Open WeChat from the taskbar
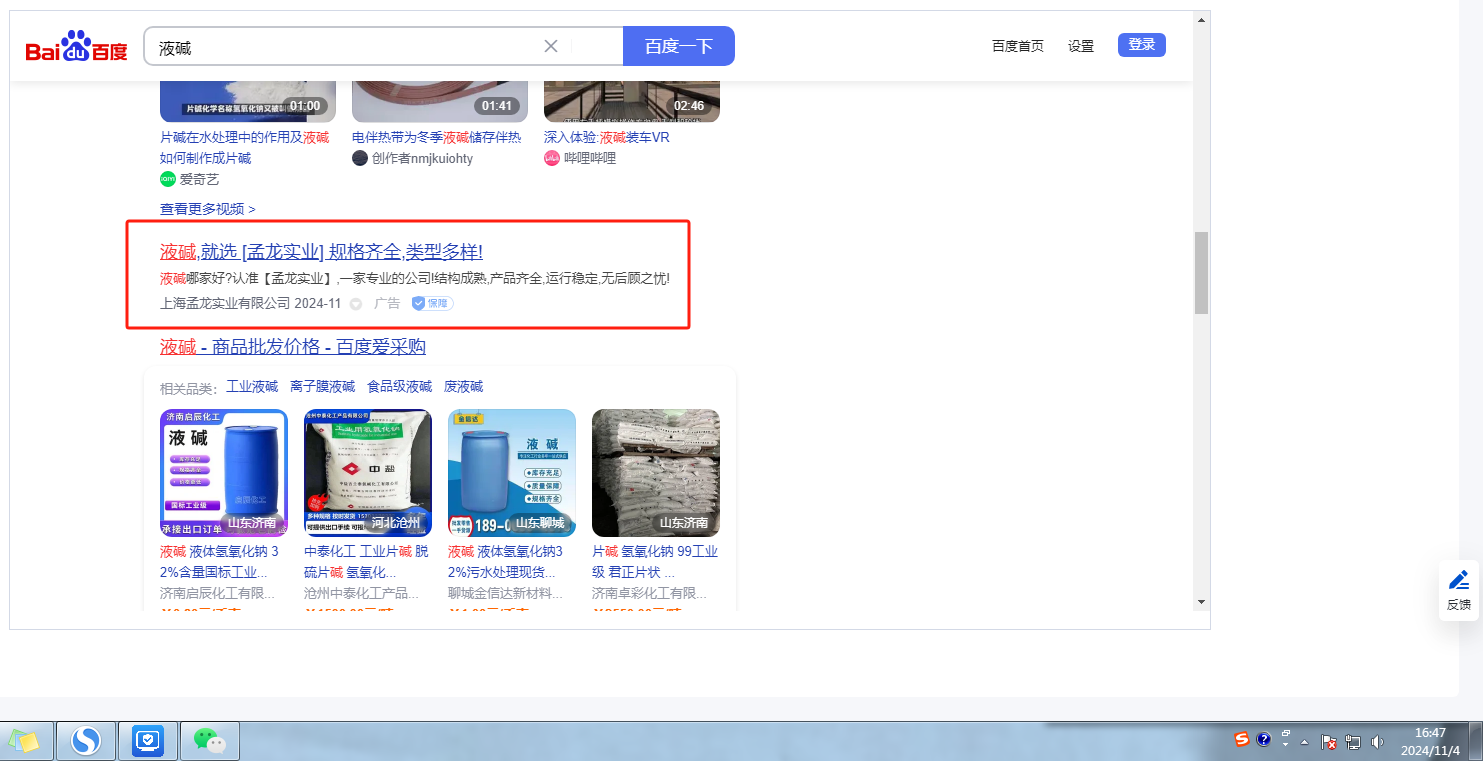 click(x=210, y=741)
